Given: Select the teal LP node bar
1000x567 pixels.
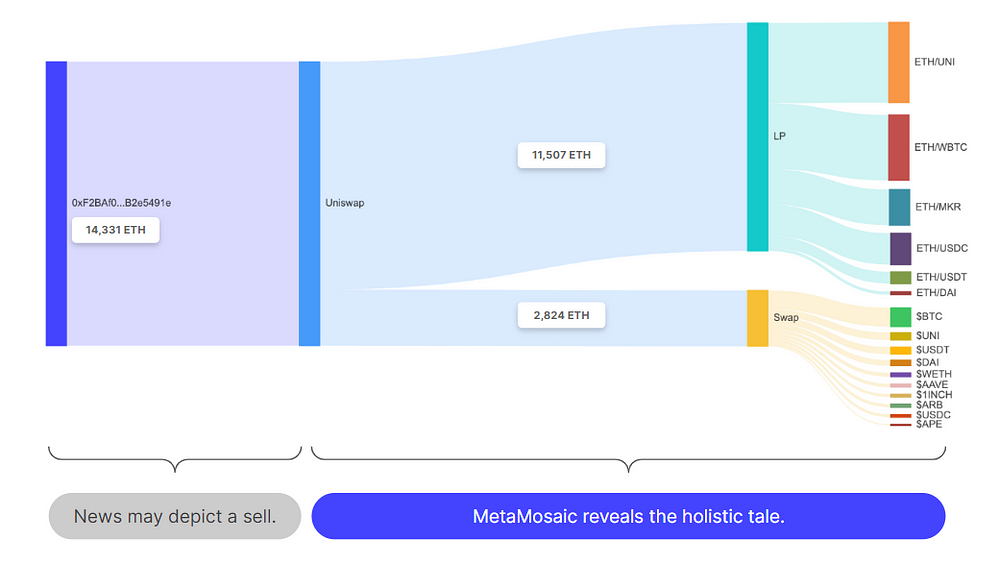Looking at the screenshot, I should click(x=757, y=136).
